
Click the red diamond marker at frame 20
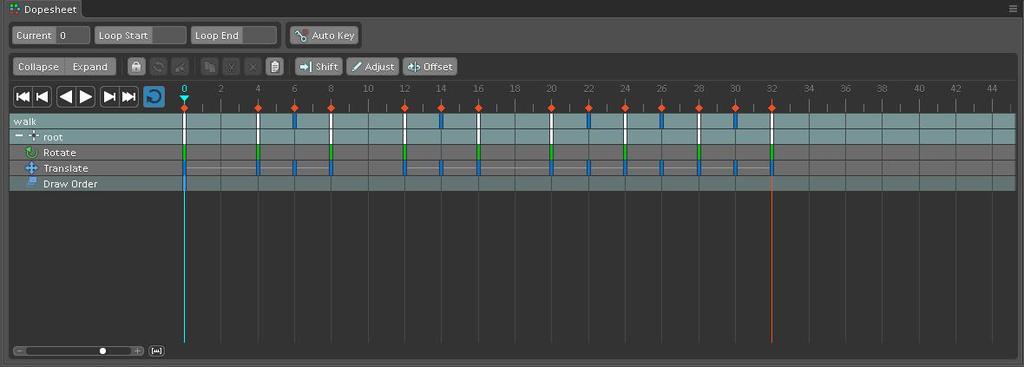click(x=551, y=108)
